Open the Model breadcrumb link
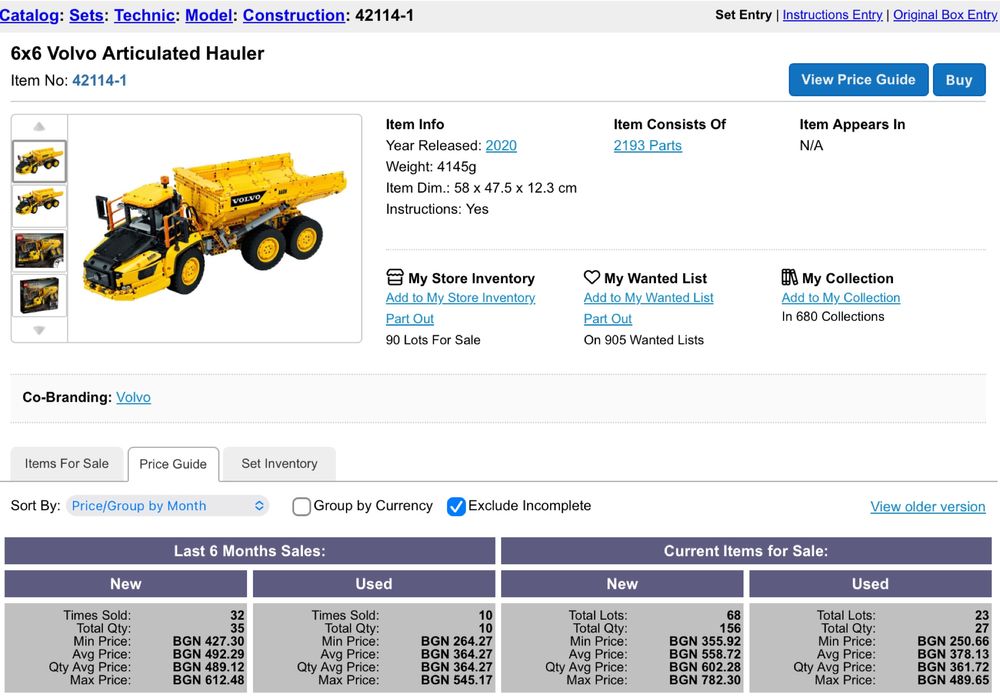Image resolution: width=1000 pixels, height=698 pixels. pos(209,15)
